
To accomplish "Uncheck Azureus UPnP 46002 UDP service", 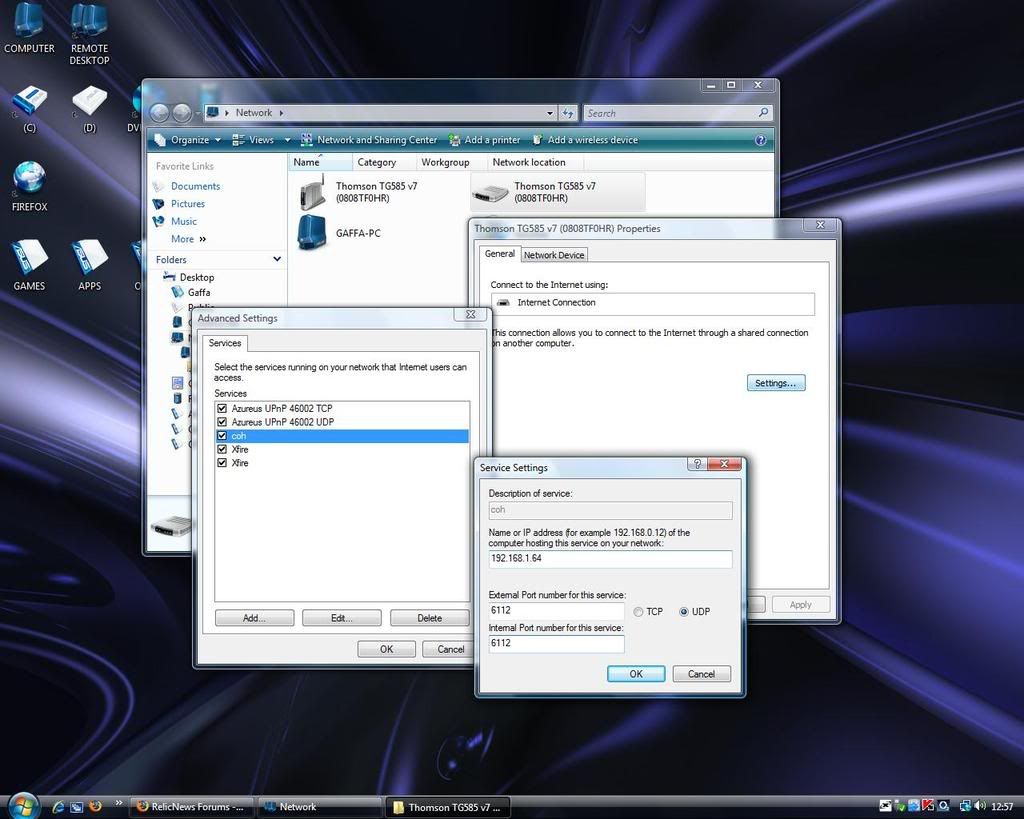I will (x=222, y=422).
